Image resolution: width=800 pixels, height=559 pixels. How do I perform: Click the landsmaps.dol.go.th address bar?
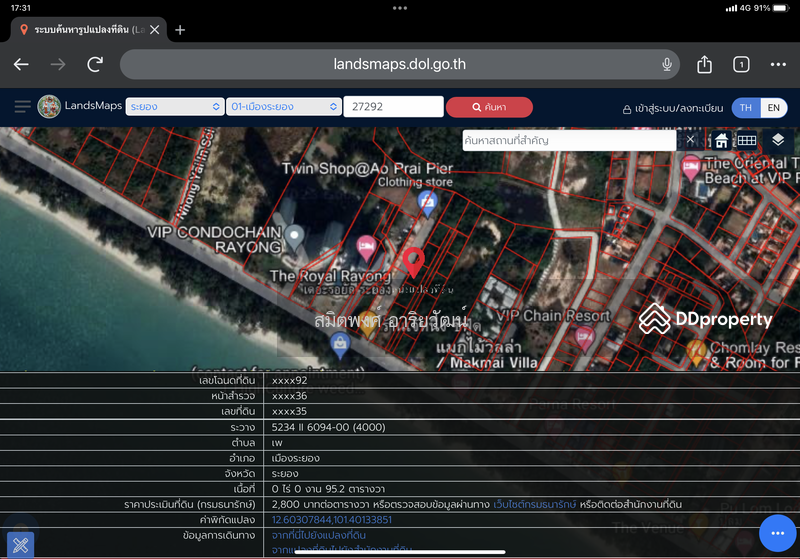point(399,64)
